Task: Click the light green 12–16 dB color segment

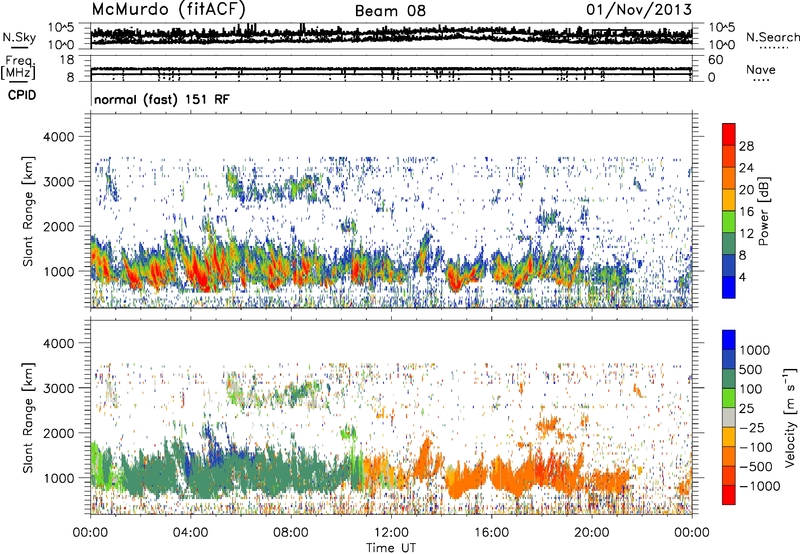Action: click(729, 222)
